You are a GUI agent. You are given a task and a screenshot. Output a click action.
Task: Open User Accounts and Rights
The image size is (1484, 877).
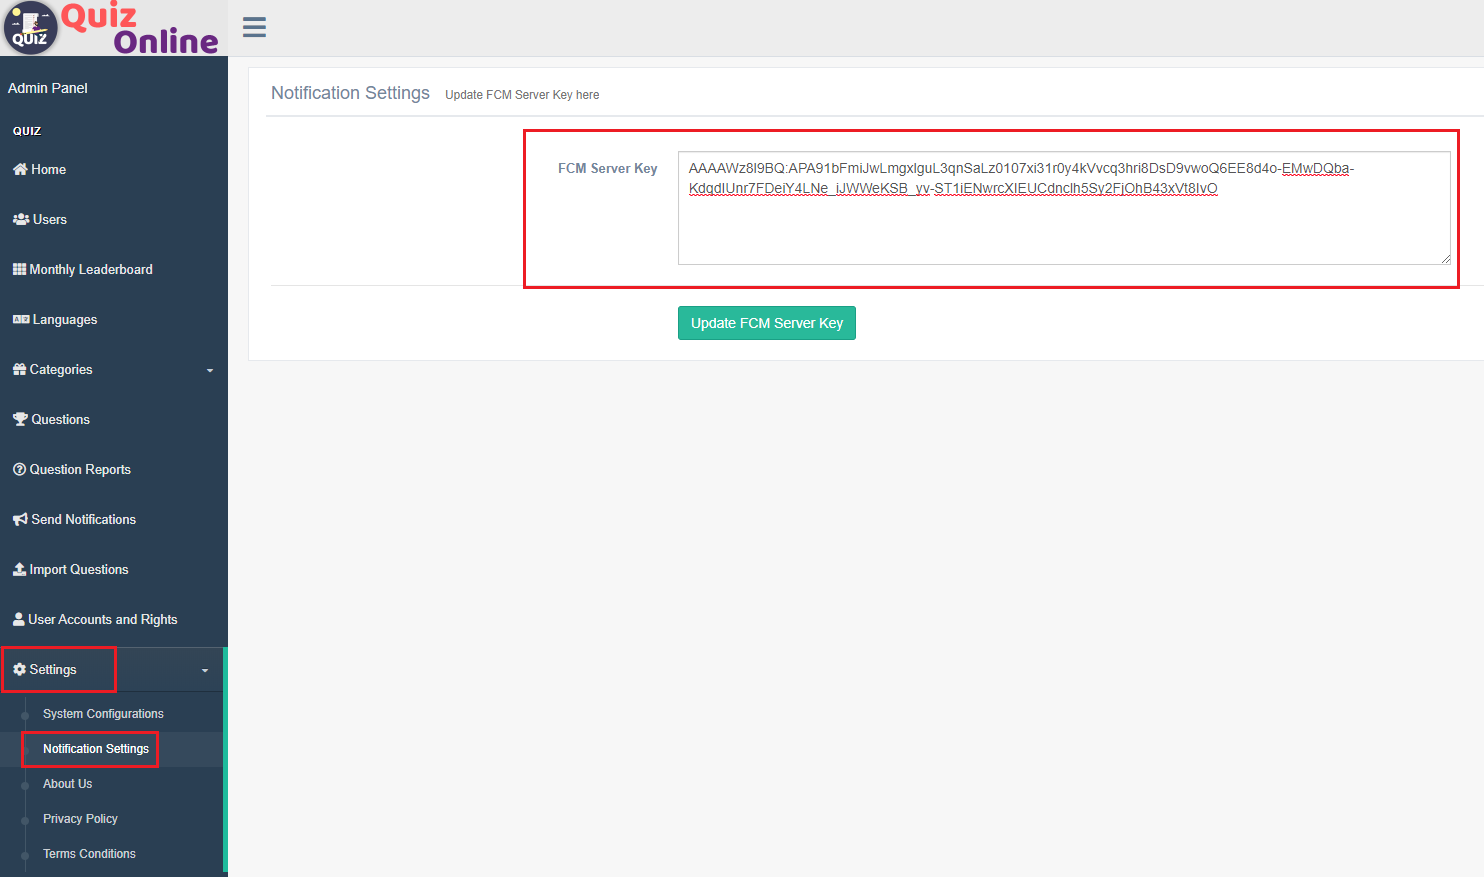point(114,619)
